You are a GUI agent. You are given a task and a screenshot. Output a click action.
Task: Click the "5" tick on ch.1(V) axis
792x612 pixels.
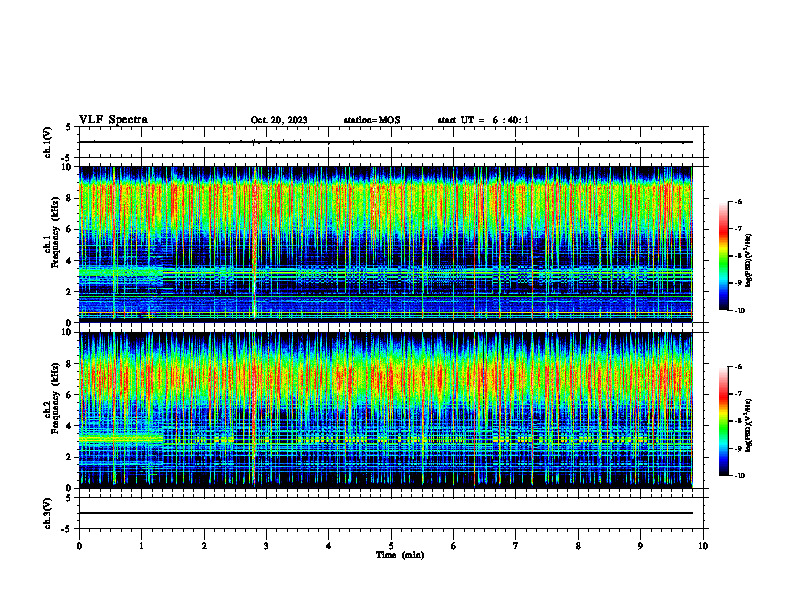tap(69, 127)
